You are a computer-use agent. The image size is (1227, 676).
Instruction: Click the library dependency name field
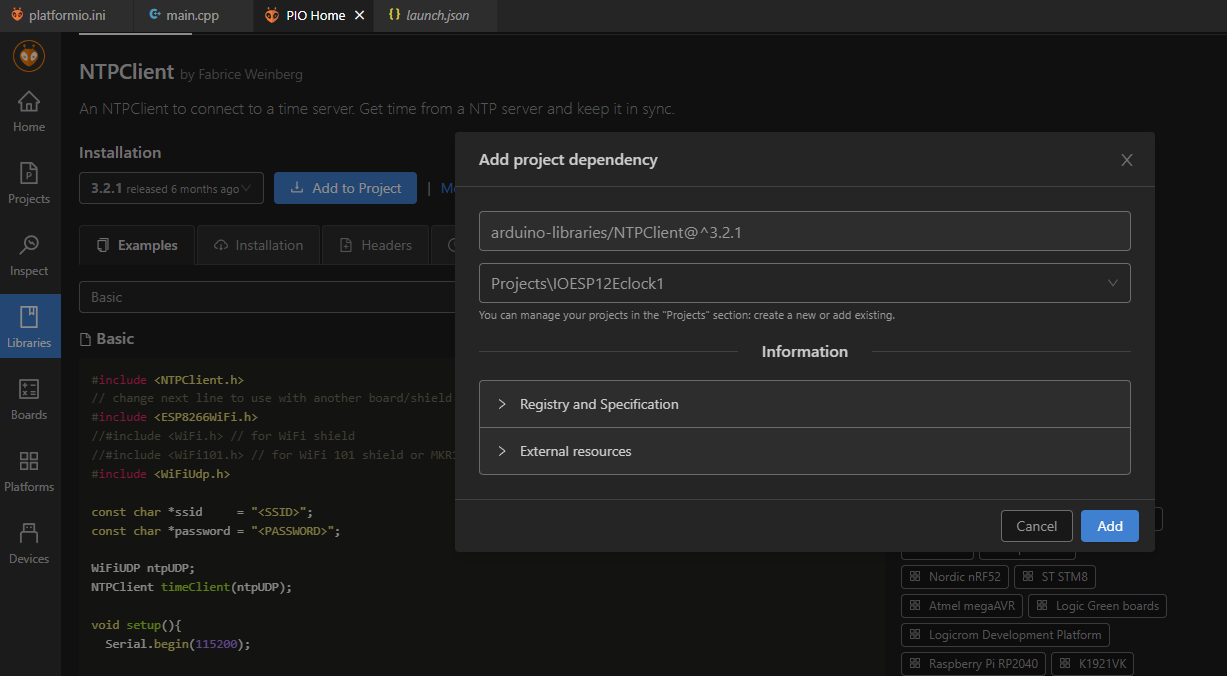804,231
